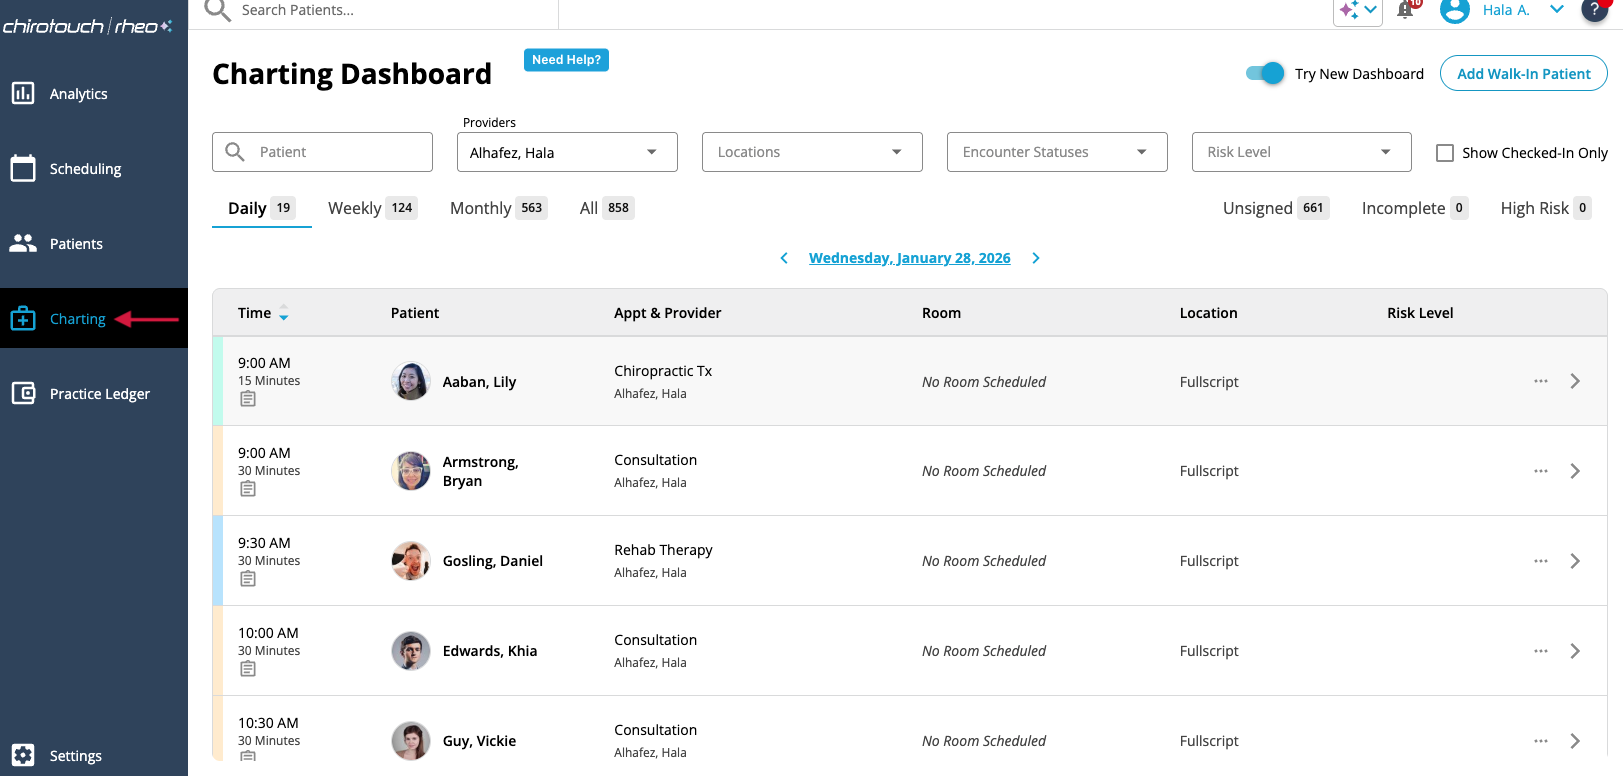Open chart note icon for Aaban, Lily
This screenshot has width=1623, height=776.
point(248,399)
